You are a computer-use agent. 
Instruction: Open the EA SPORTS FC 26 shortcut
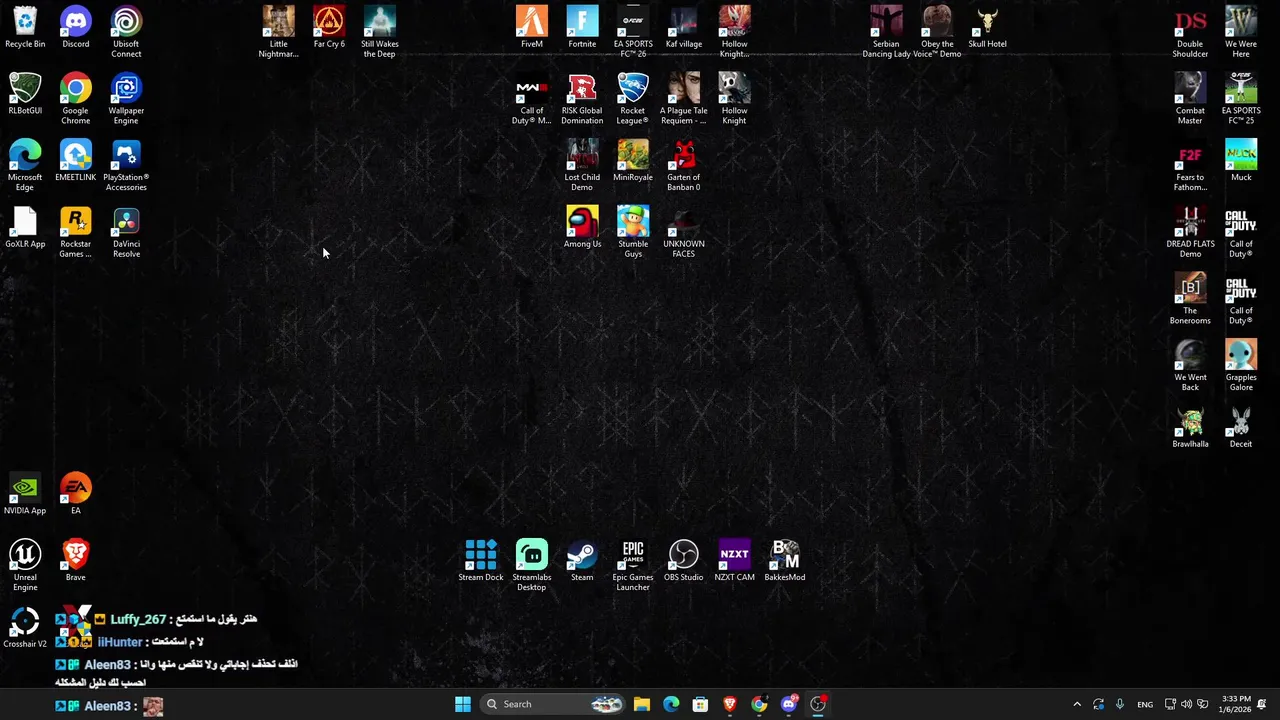[633, 32]
